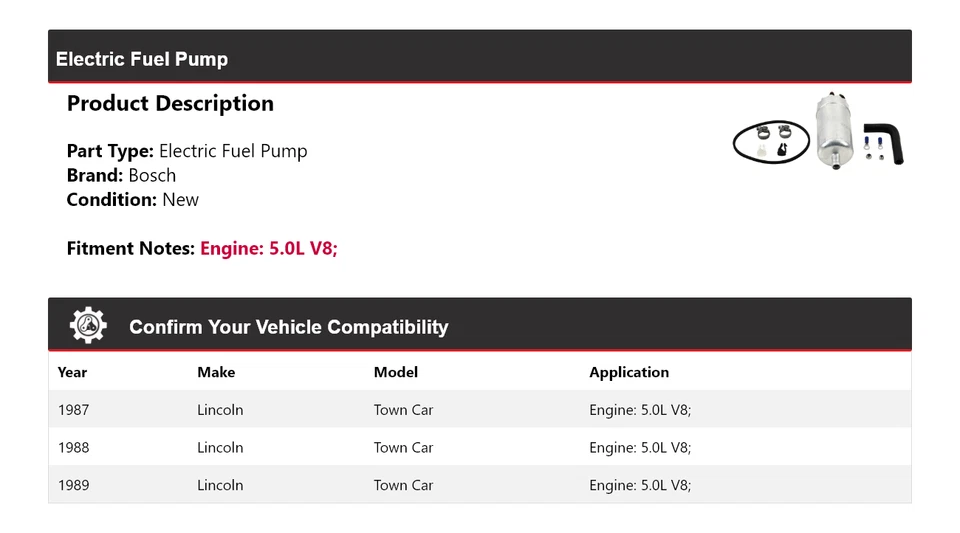
Task: Click Town Car in the 1987 row
Action: 403,410
